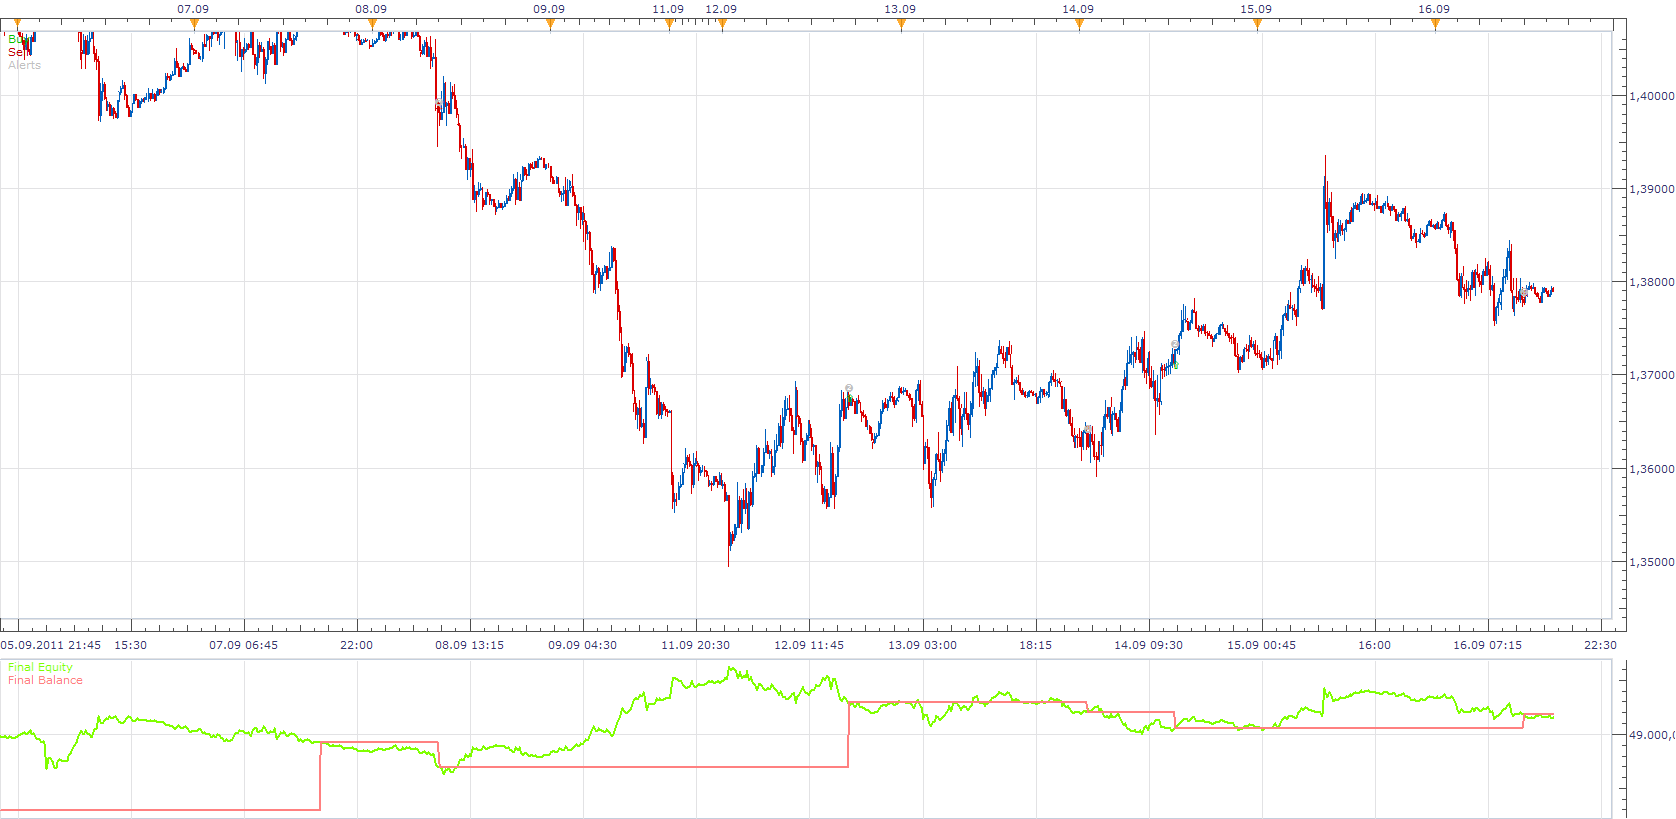Click the 1,40000 price axis label
Viewport: 1676px width, 819px height.
click(1651, 96)
